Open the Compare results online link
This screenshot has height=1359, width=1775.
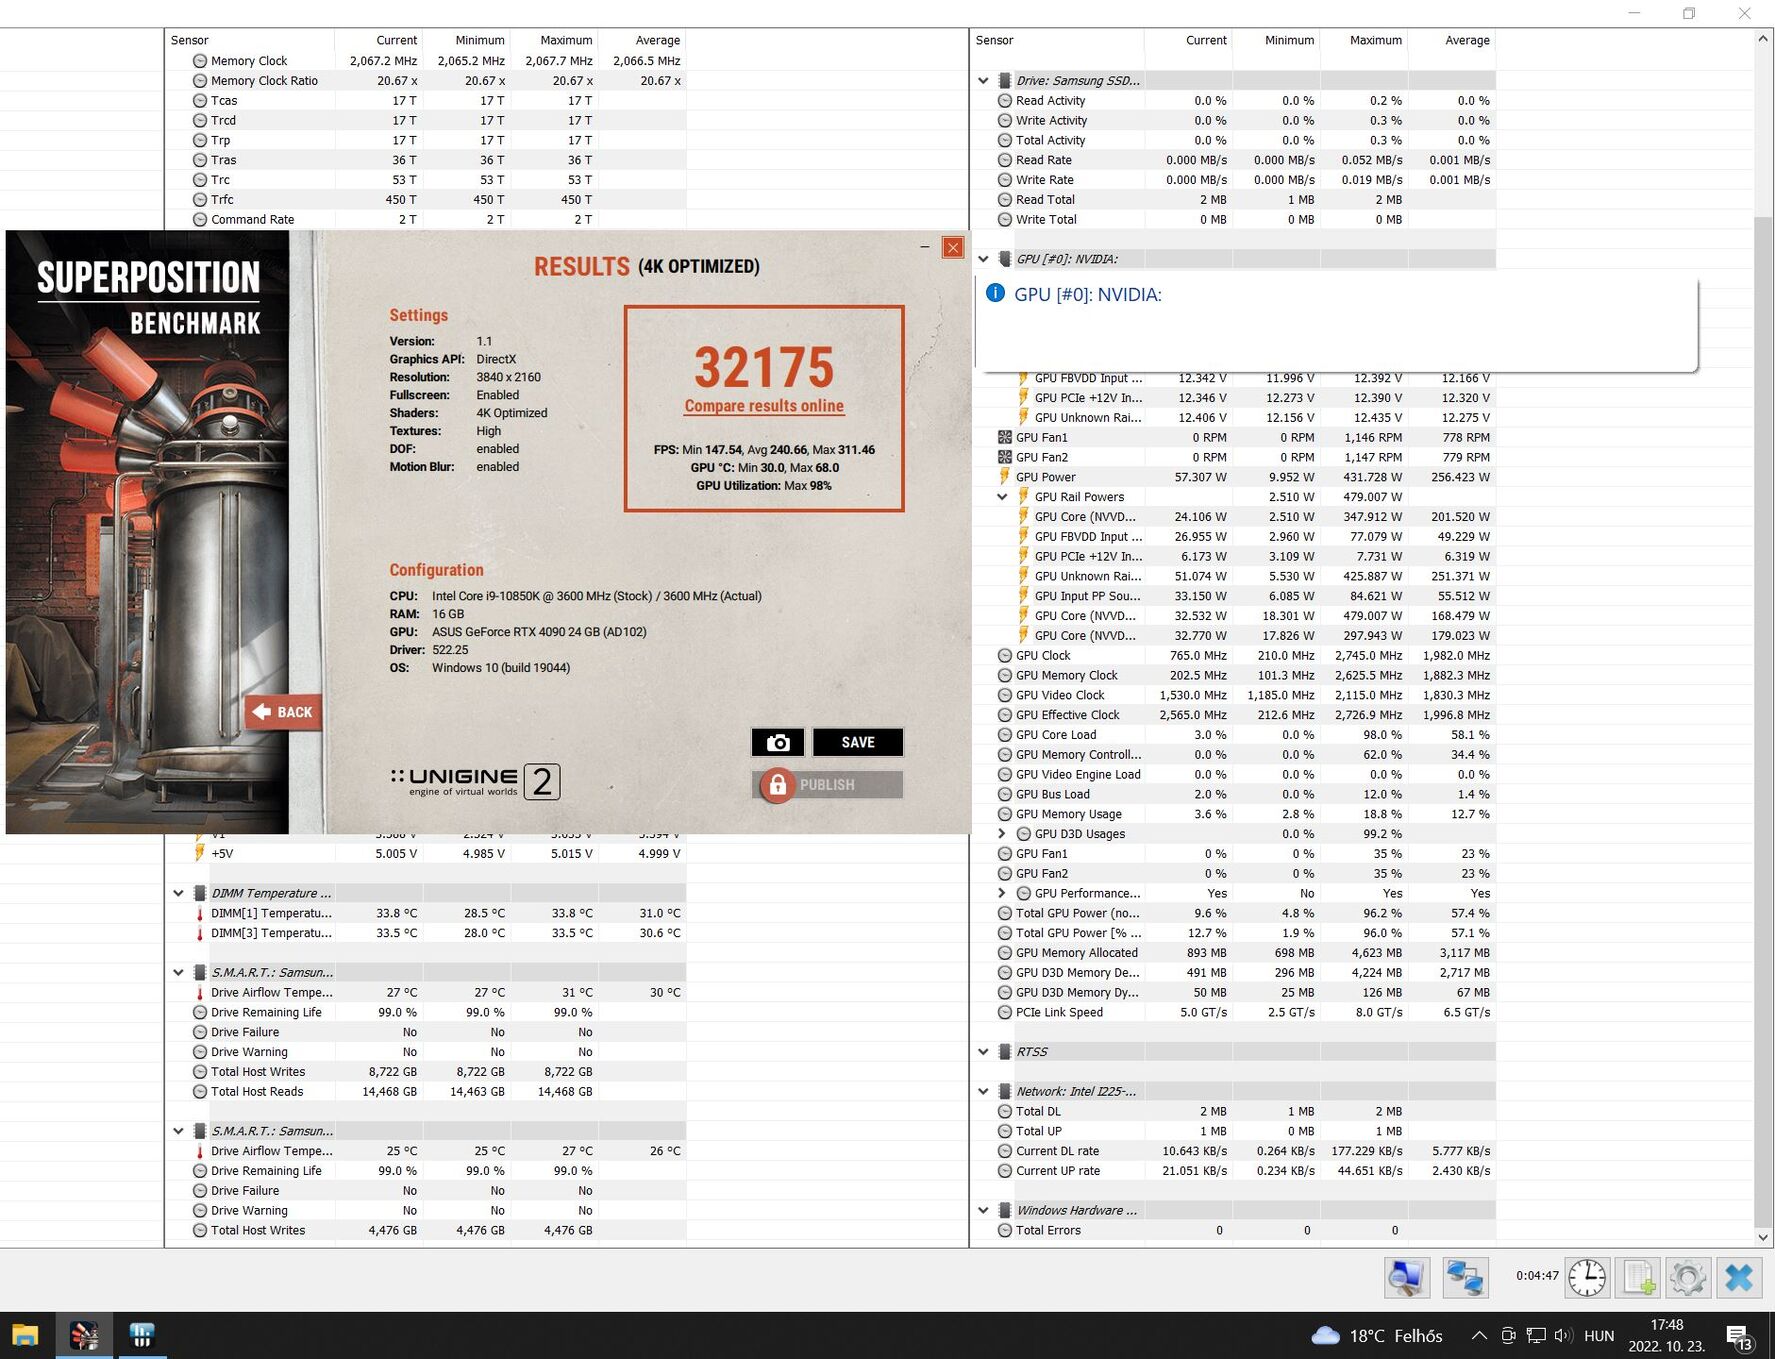pyautogui.click(x=764, y=406)
